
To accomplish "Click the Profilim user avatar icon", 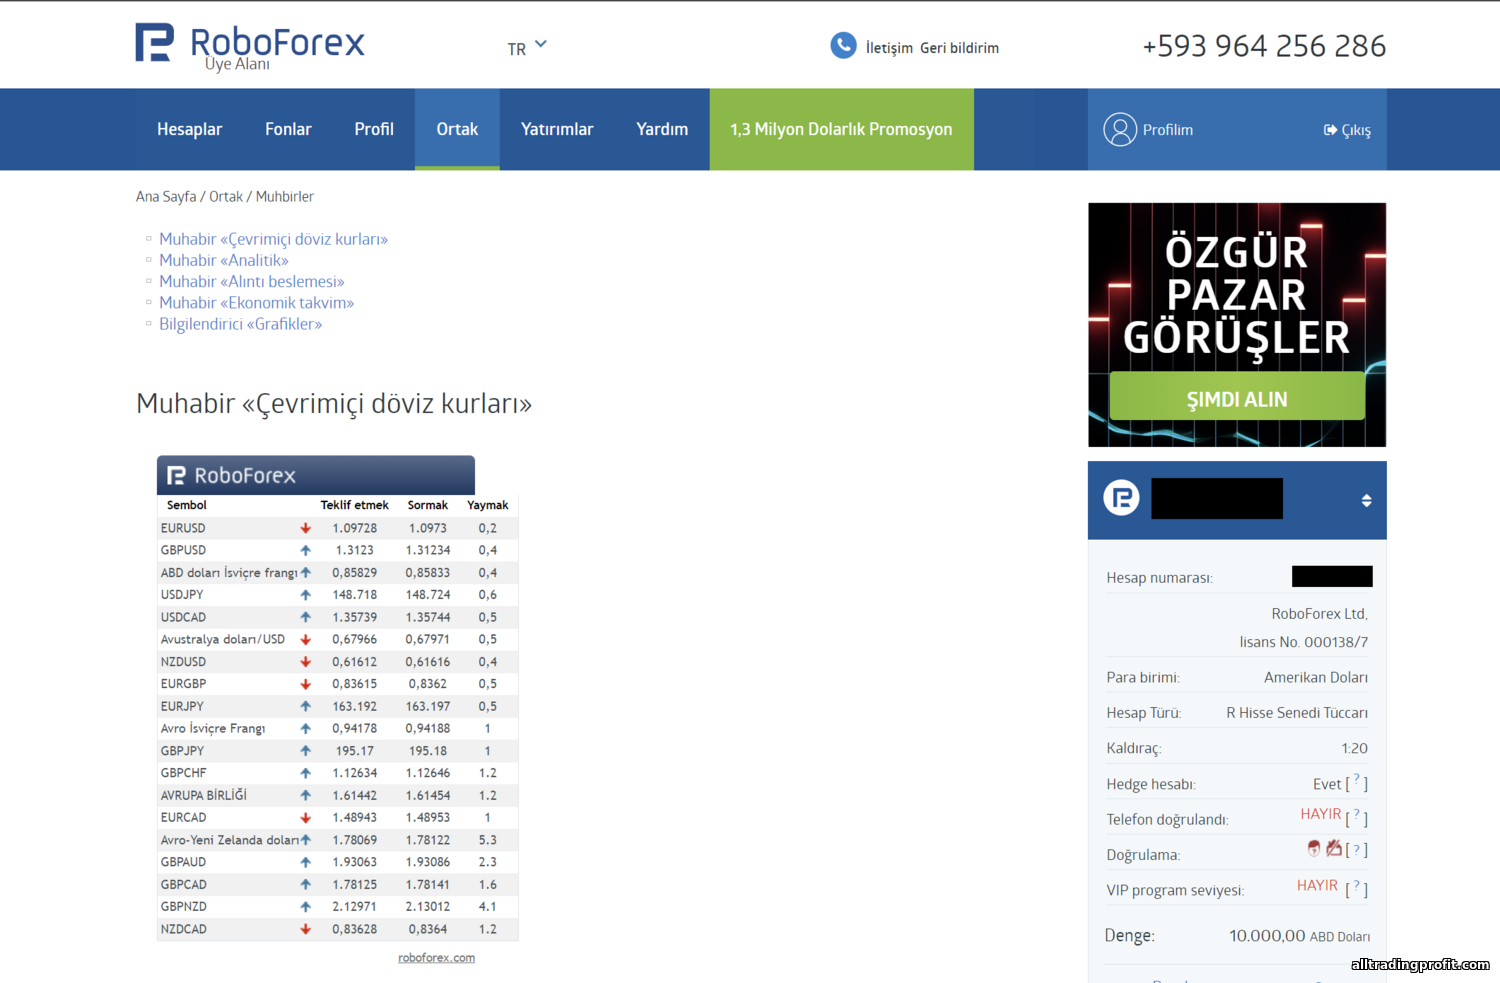I will click(1120, 130).
